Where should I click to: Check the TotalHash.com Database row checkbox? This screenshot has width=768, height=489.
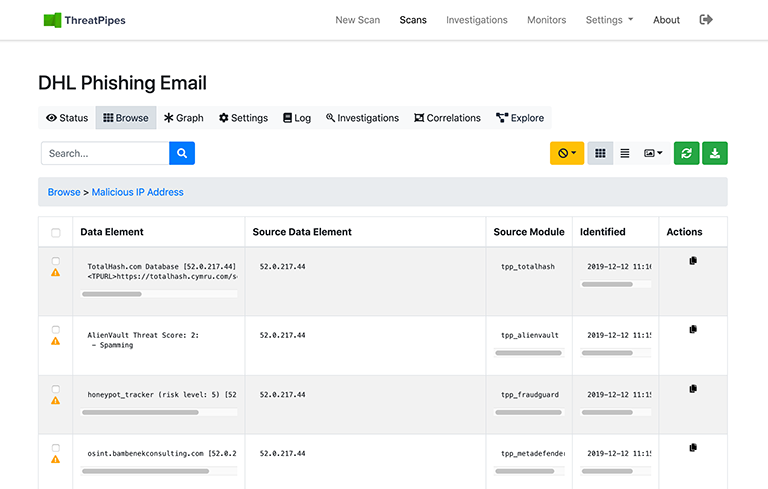(56, 262)
